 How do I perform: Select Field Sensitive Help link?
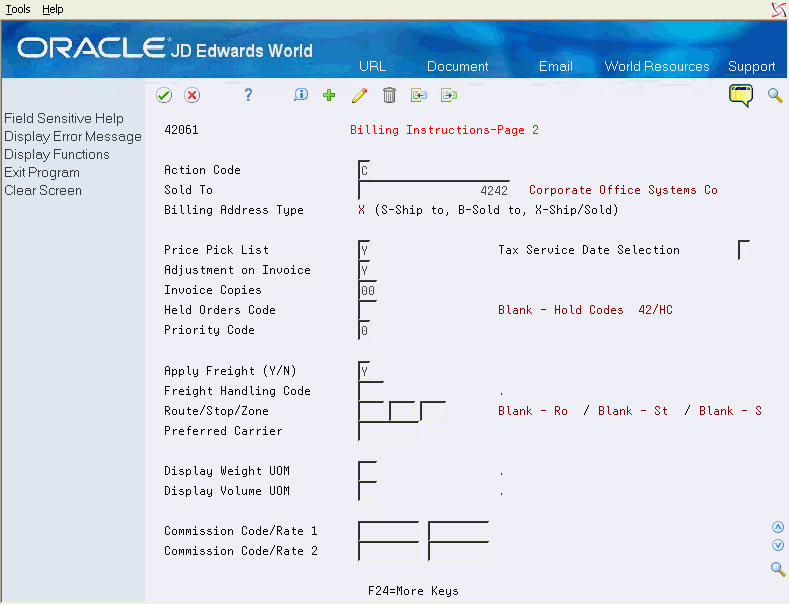click(x=64, y=118)
